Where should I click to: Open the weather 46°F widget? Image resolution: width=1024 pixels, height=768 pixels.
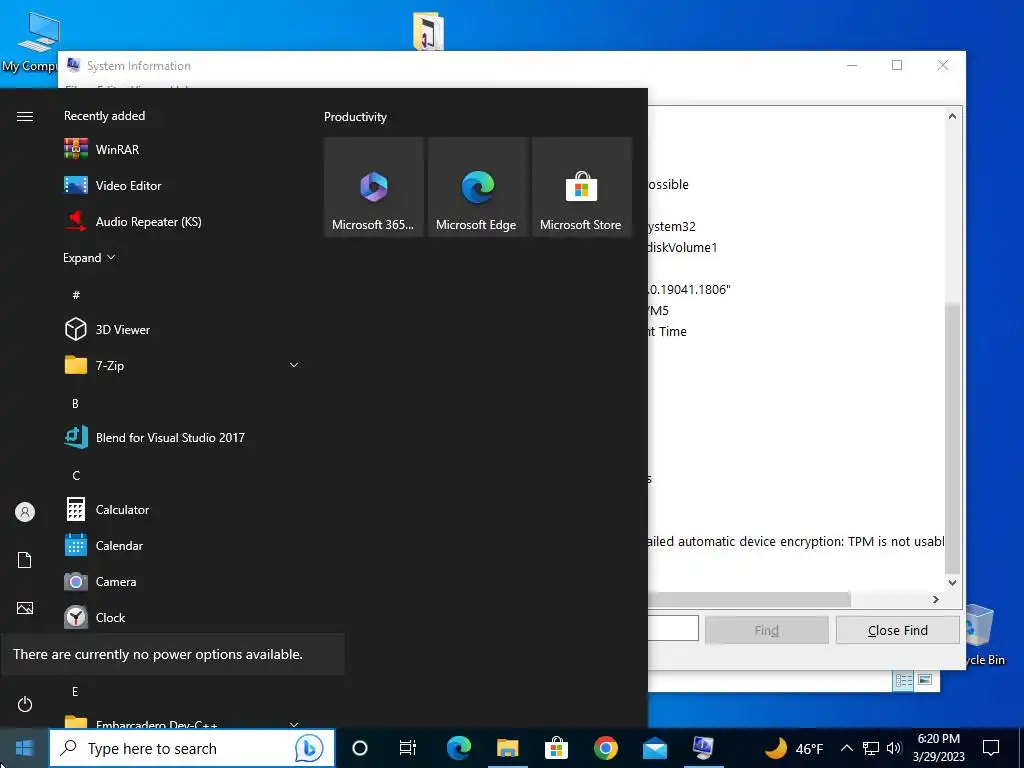794,748
